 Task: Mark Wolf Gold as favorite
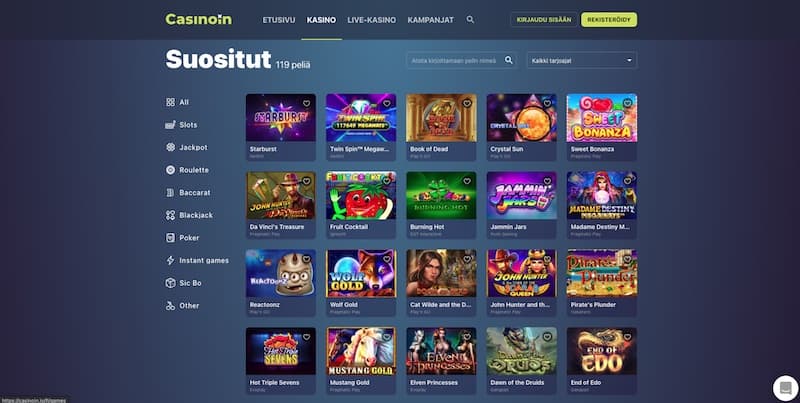coord(387,259)
